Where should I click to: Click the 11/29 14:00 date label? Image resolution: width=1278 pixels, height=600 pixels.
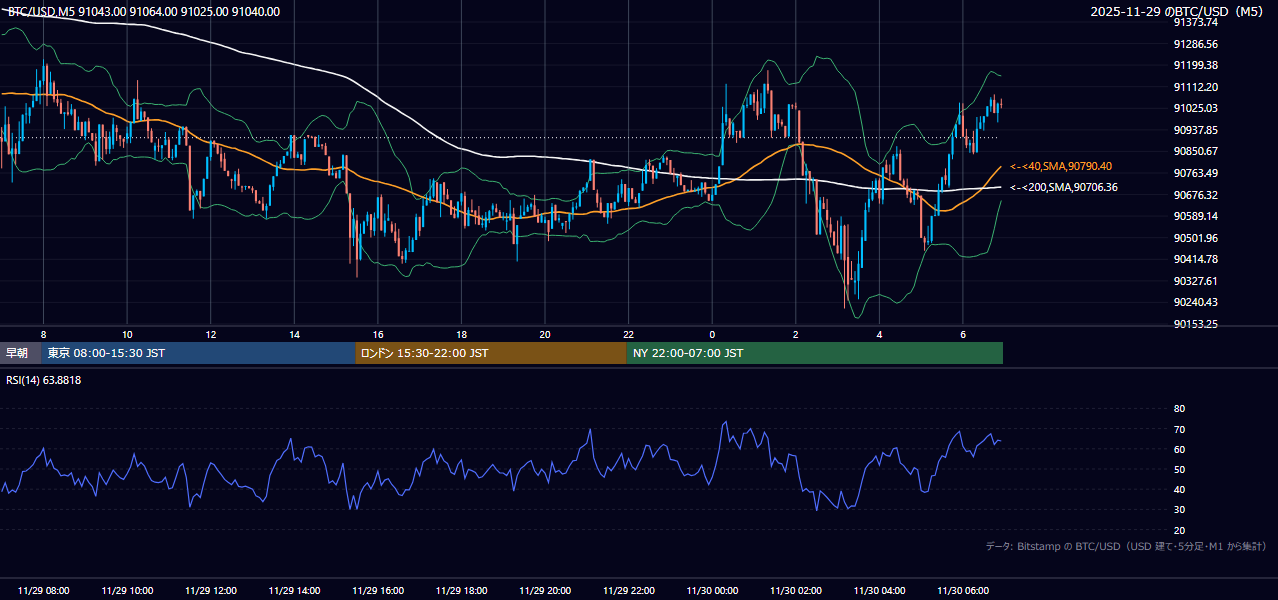click(x=294, y=590)
